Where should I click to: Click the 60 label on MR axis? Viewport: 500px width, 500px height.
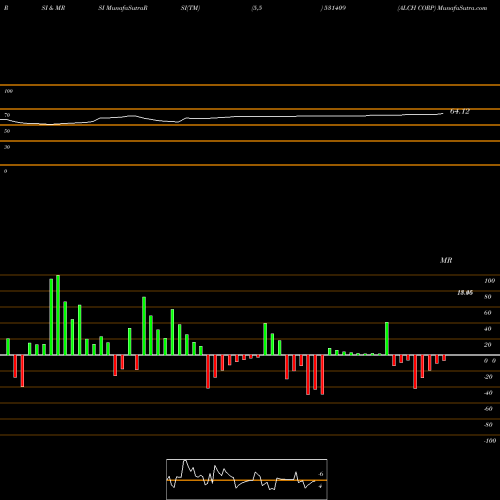pyautogui.click(x=488, y=313)
